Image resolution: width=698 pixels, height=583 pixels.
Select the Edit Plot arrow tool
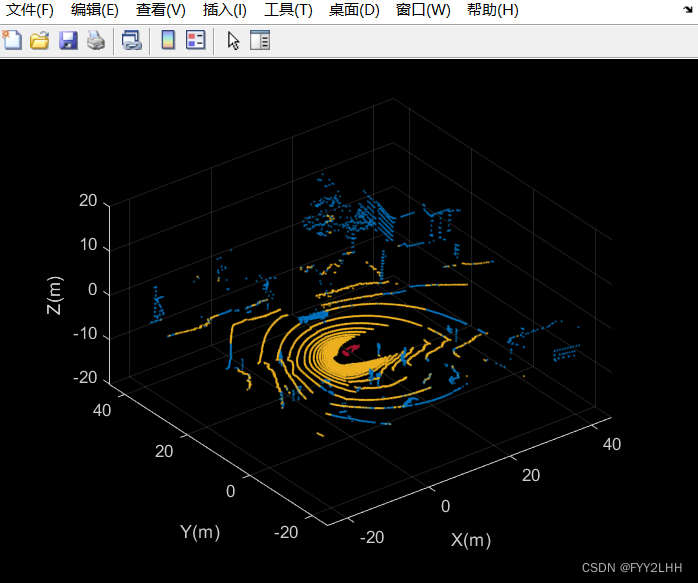pos(233,40)
